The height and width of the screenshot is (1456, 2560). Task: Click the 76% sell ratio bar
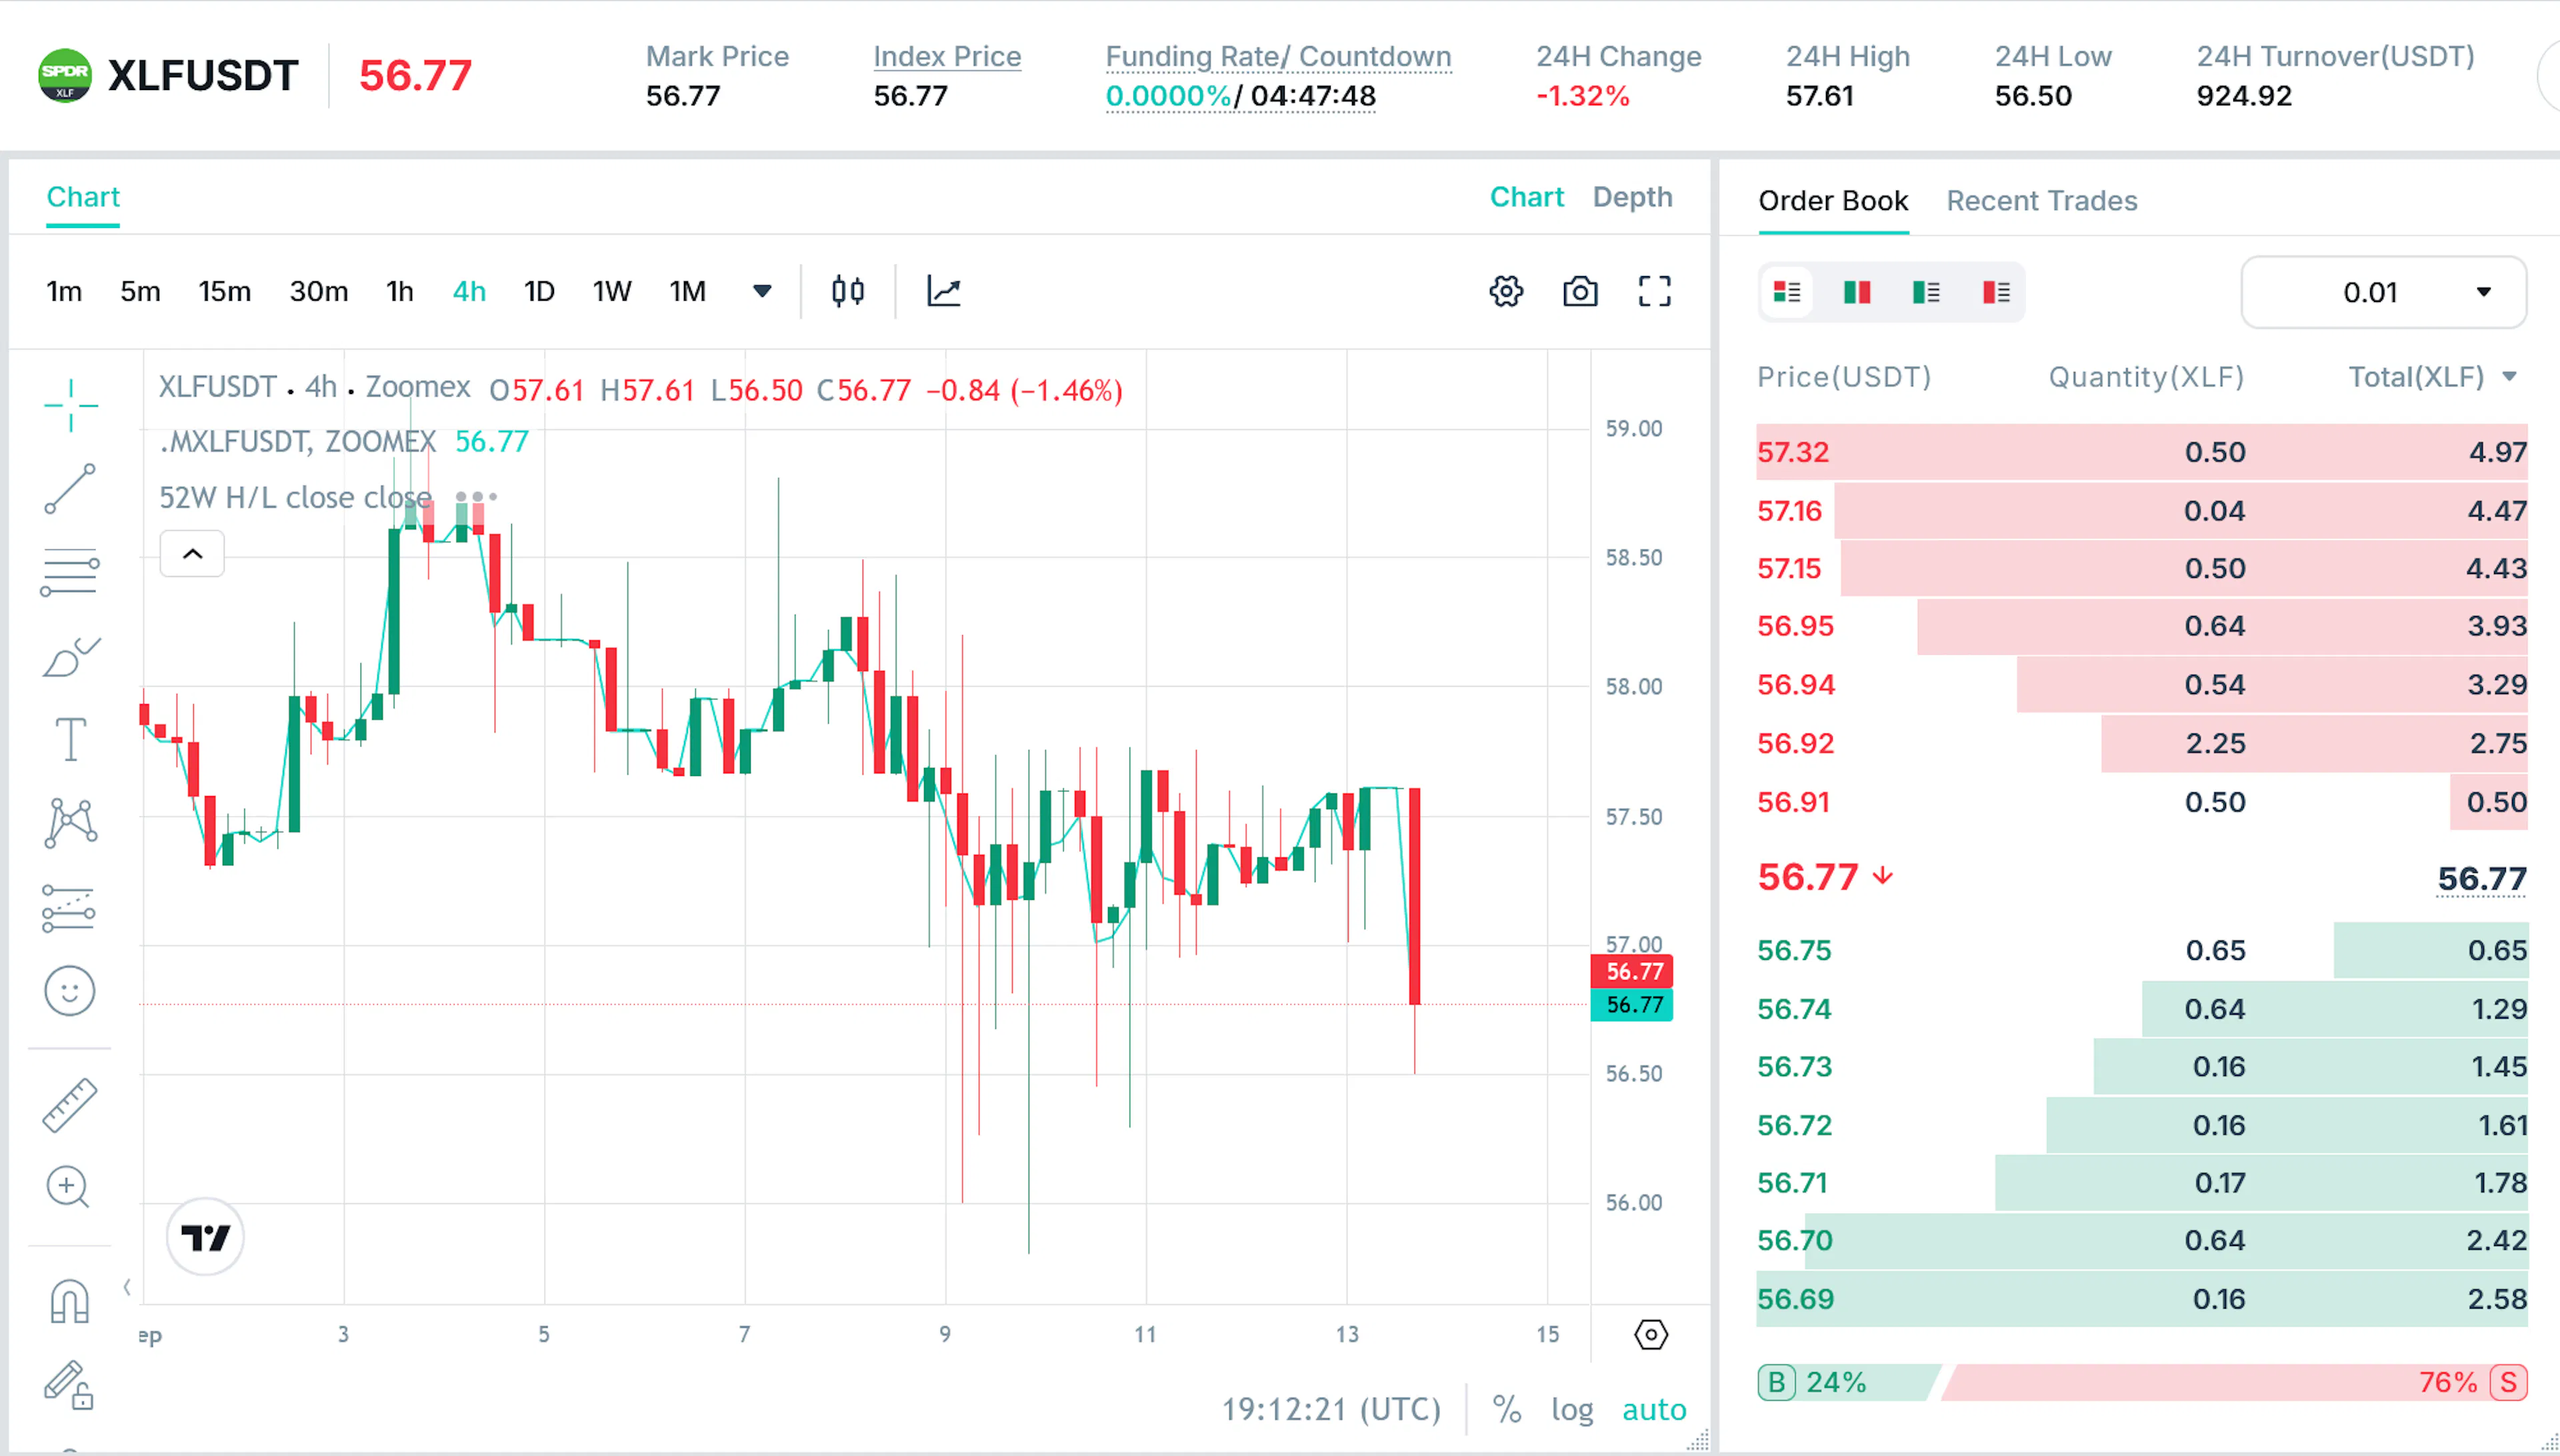click(x=2235, y=1382)
